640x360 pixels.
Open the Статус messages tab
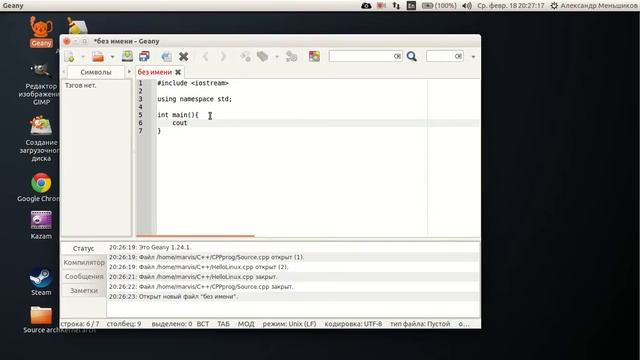coord(84,249)
